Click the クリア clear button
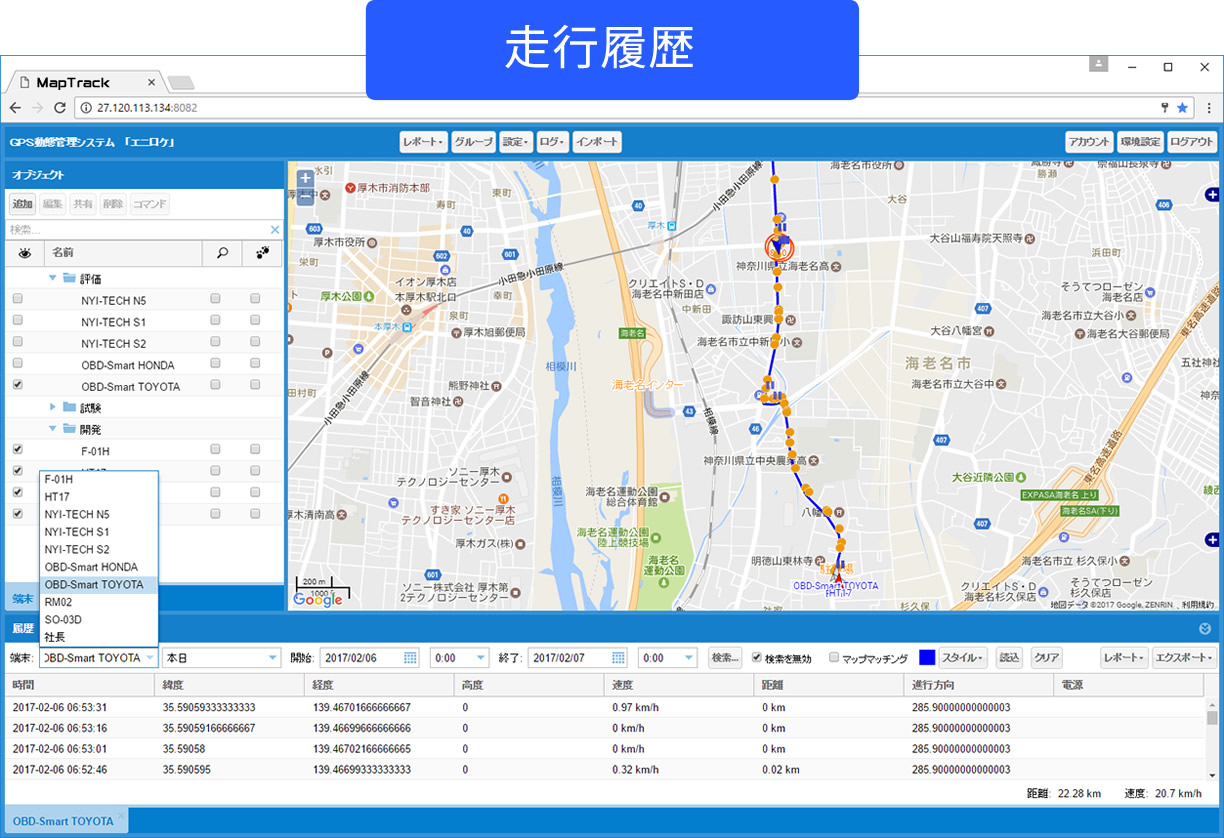This screenshot has width=1224, height=838. 1046,658
